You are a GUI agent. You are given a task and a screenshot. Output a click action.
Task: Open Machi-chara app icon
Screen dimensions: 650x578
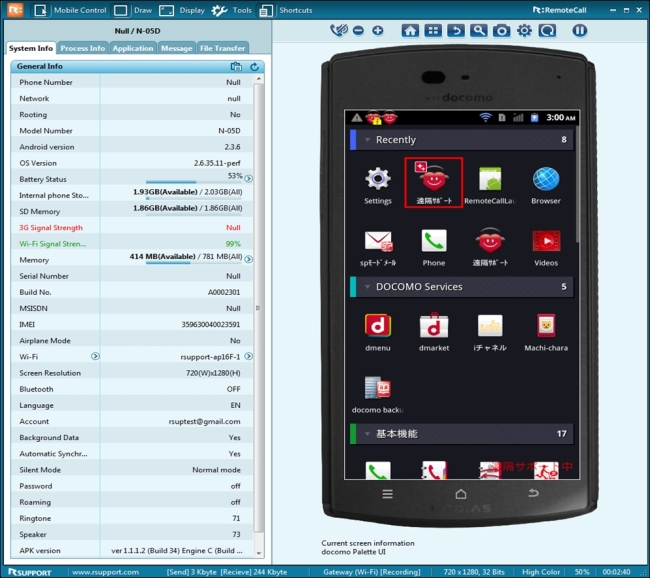[546, 333]
